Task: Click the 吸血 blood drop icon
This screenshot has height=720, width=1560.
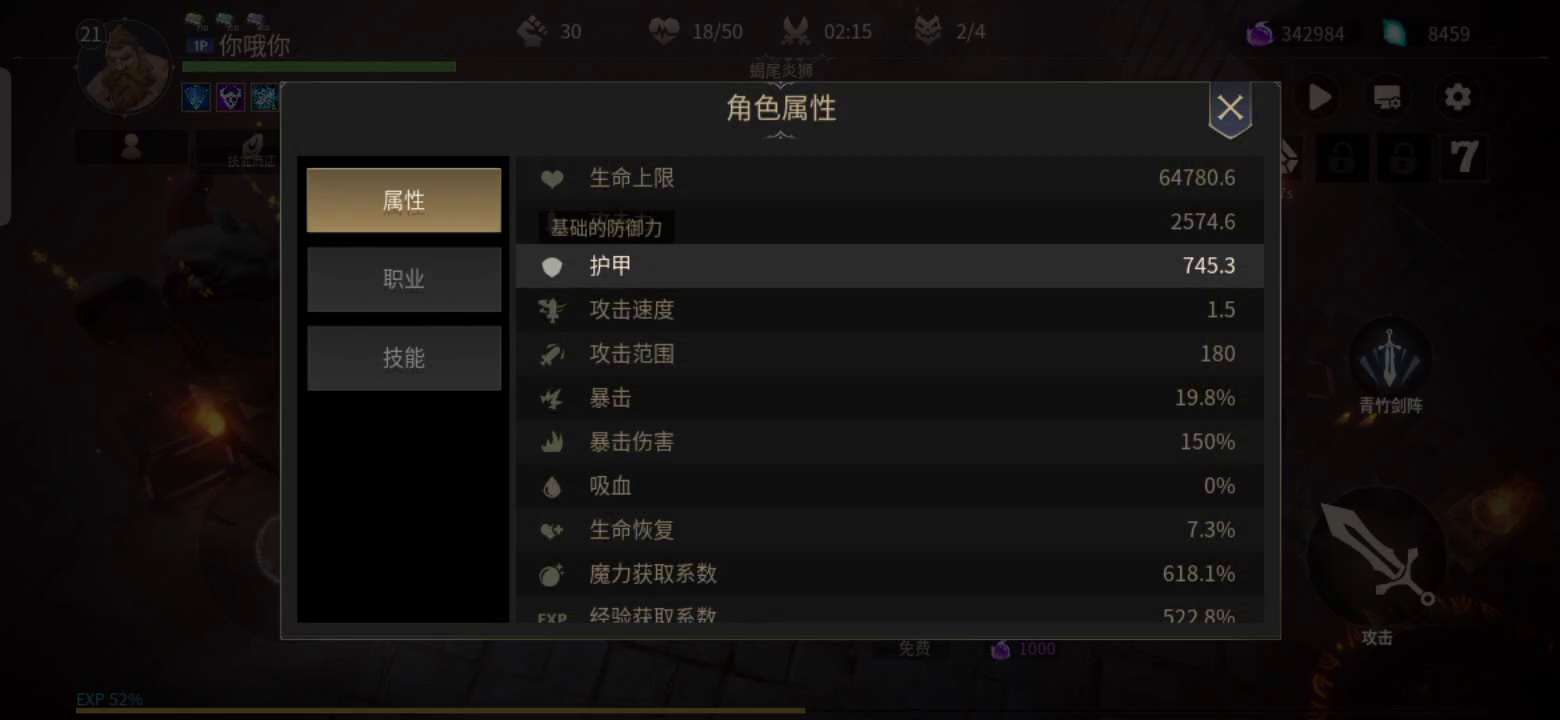Action: 552,487
